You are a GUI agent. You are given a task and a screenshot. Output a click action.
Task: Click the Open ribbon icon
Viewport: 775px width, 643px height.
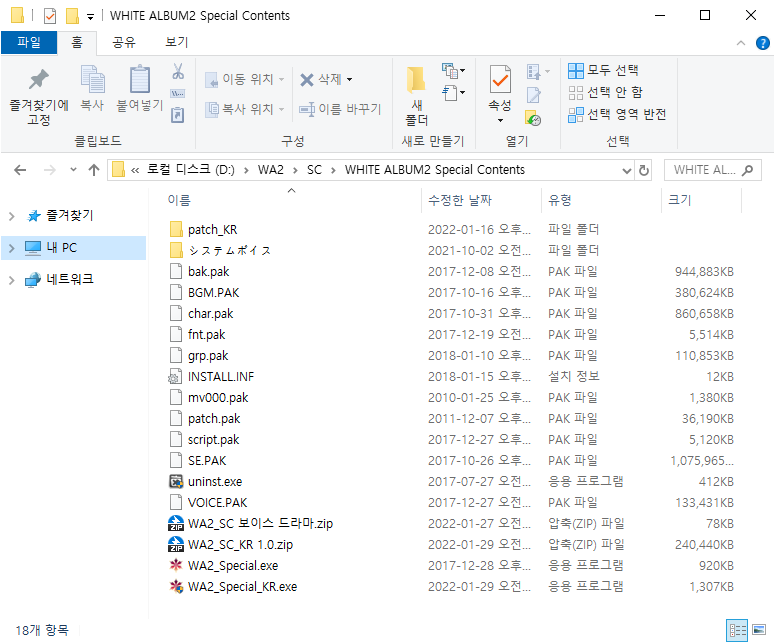(534, 72)
